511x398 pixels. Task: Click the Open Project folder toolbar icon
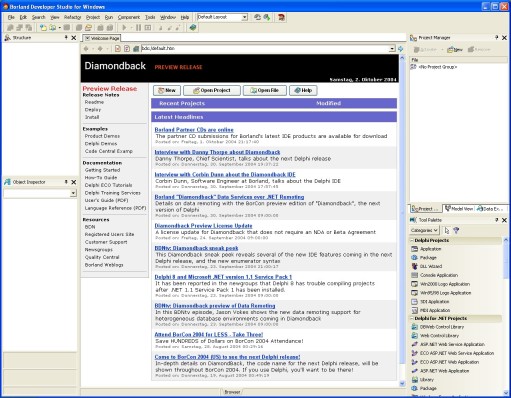[x=88, y=28]
